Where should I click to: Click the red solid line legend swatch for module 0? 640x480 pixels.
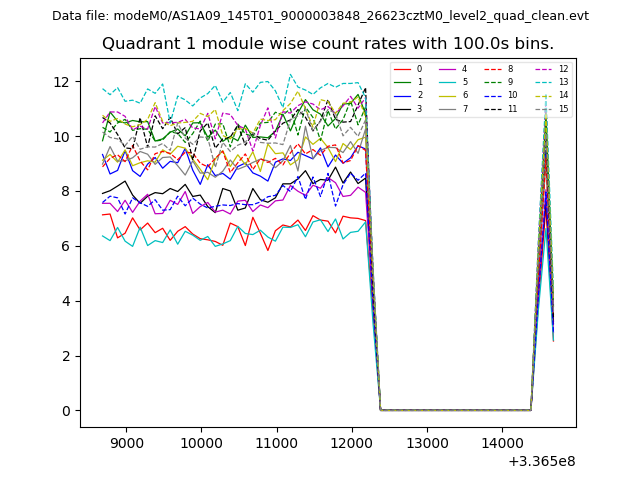pos(403,69)
